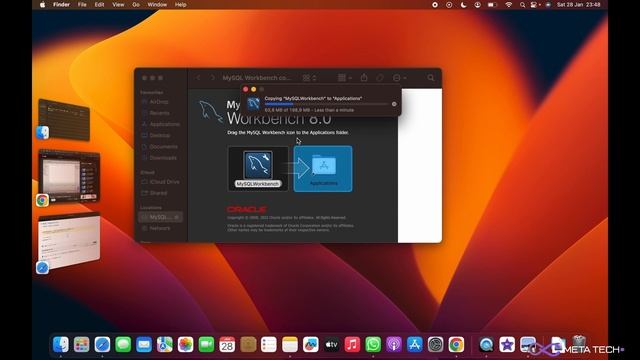Open FaceTime from the Dock
The height and width of the screenshot is (360, 640).
coord(206,344)
